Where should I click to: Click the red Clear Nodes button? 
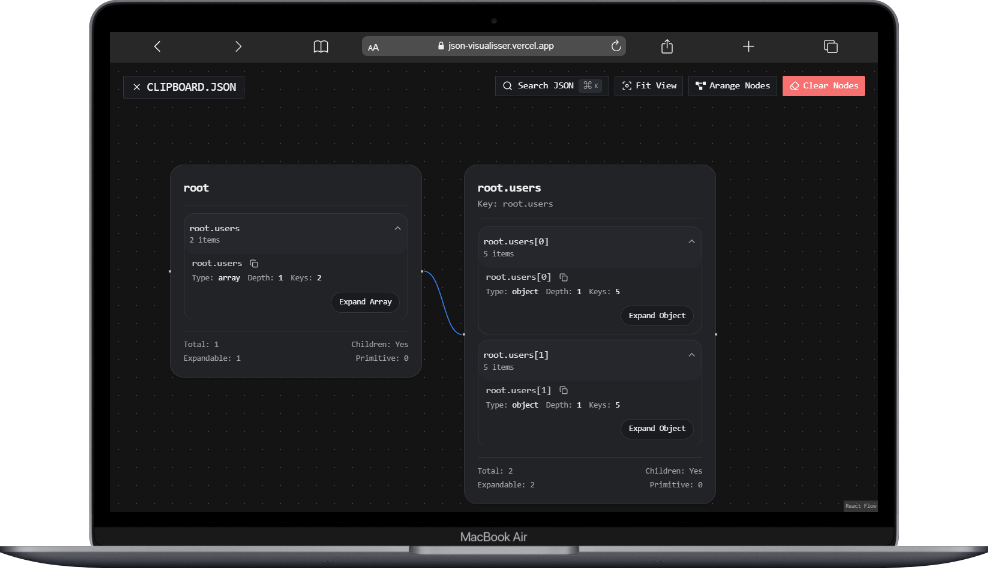point(824,86)
